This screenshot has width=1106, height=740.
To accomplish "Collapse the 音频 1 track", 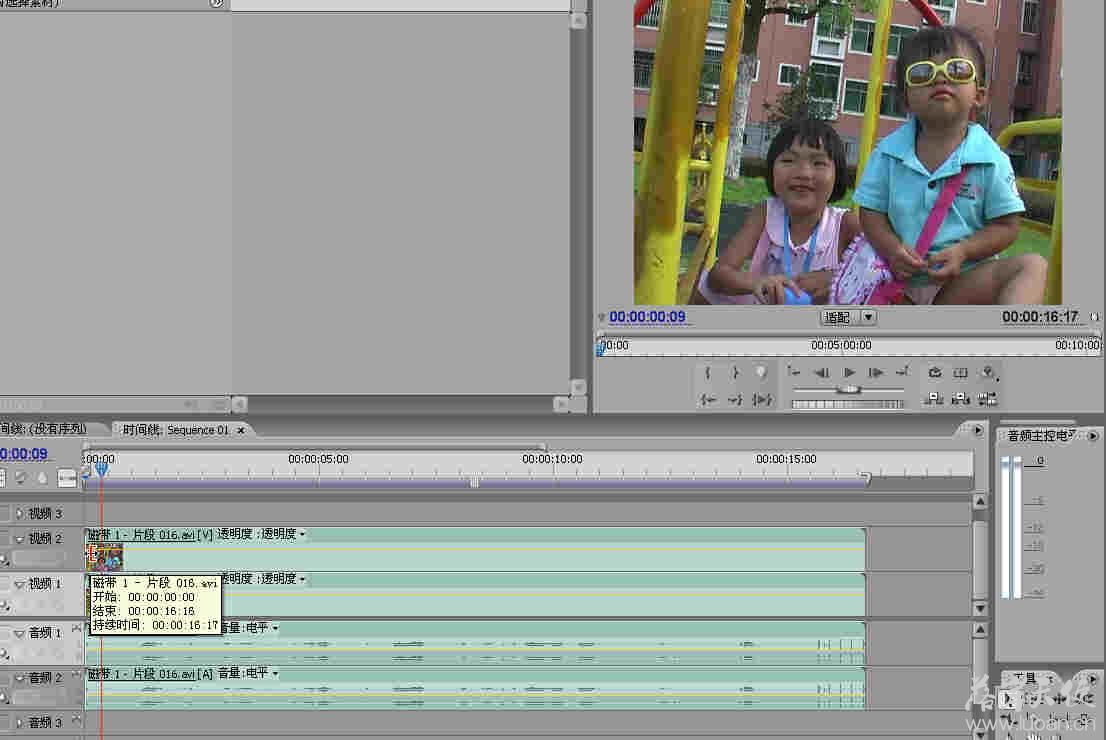I will (19, 633).
